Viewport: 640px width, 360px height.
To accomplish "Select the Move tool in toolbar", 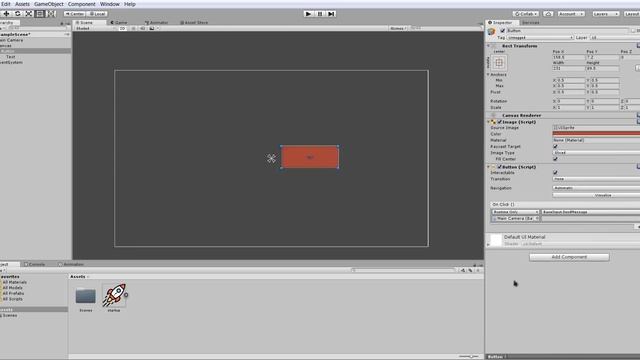I will [7, 13].
